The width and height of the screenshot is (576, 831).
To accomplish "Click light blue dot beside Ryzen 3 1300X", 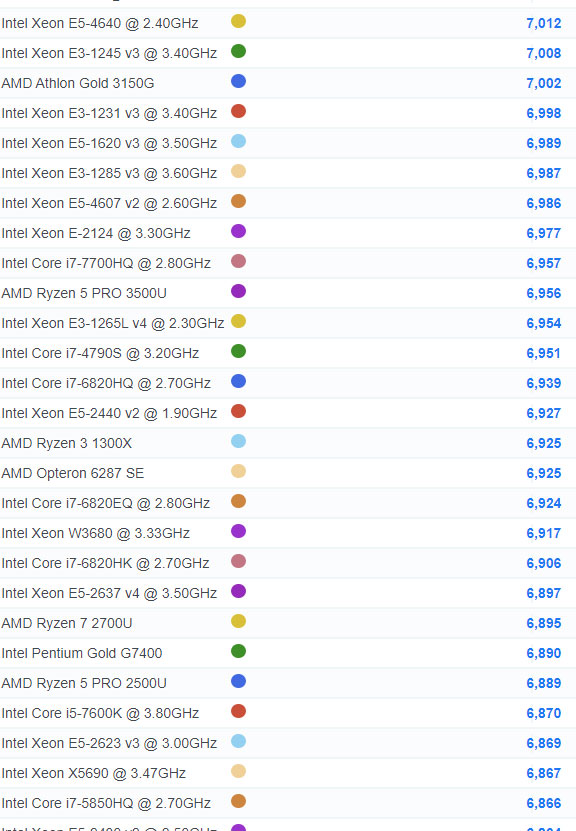I will click(238, 441).
